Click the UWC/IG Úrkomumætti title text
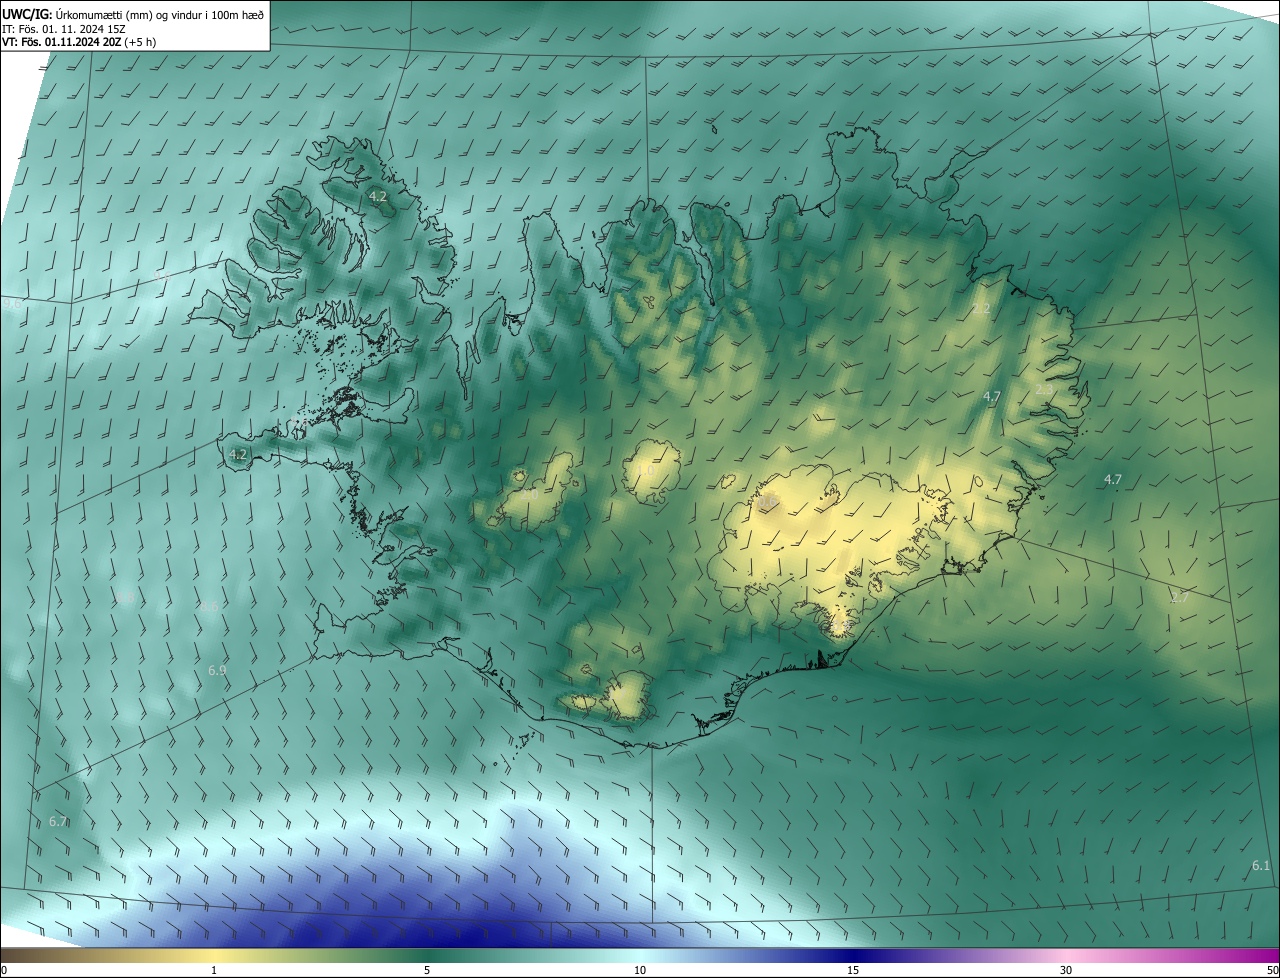Image resolution: width=1280 pixels, height=978 pixels. (133, 13)
